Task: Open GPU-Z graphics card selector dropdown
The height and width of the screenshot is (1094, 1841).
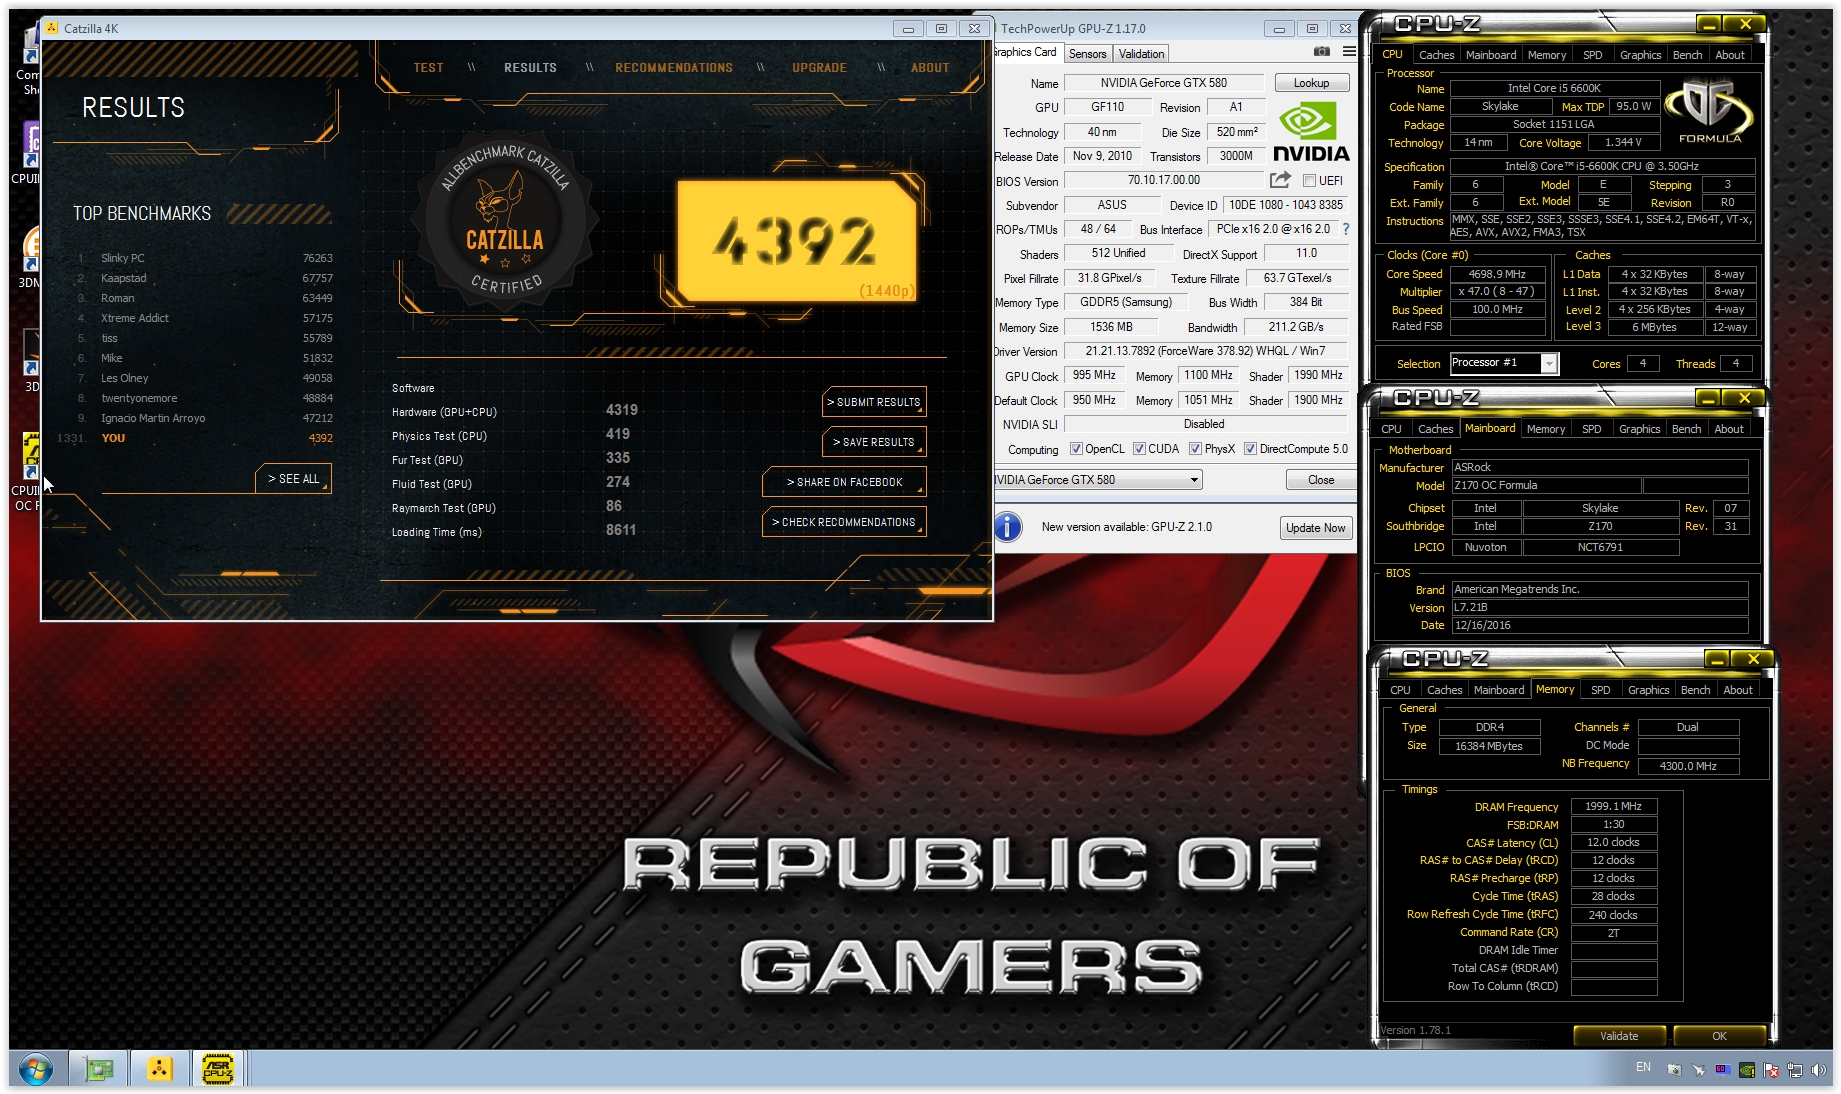Action: 1194,480
